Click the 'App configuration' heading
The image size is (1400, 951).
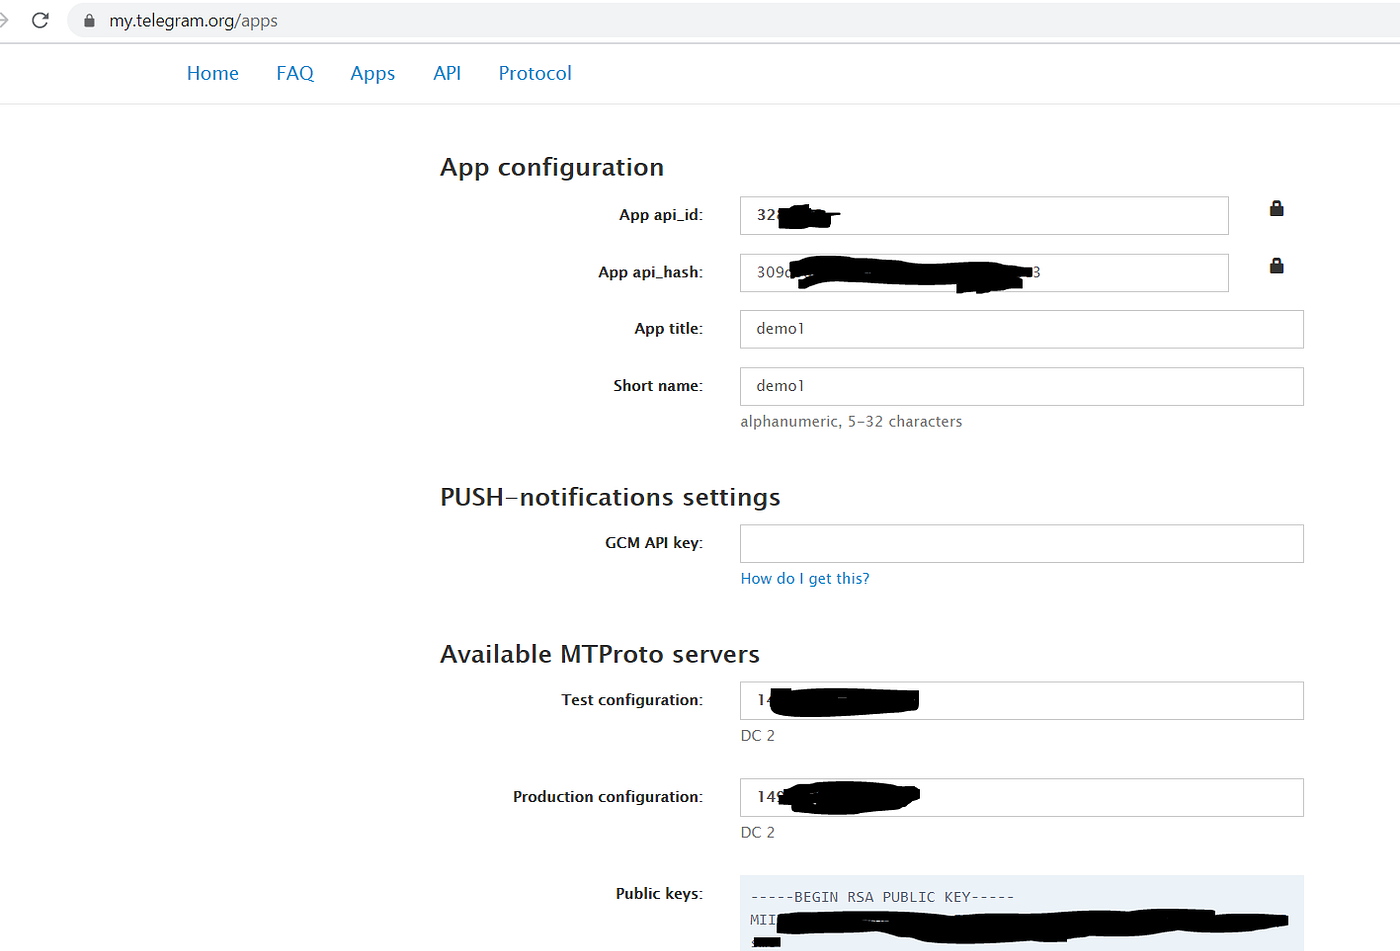point(552,167)
